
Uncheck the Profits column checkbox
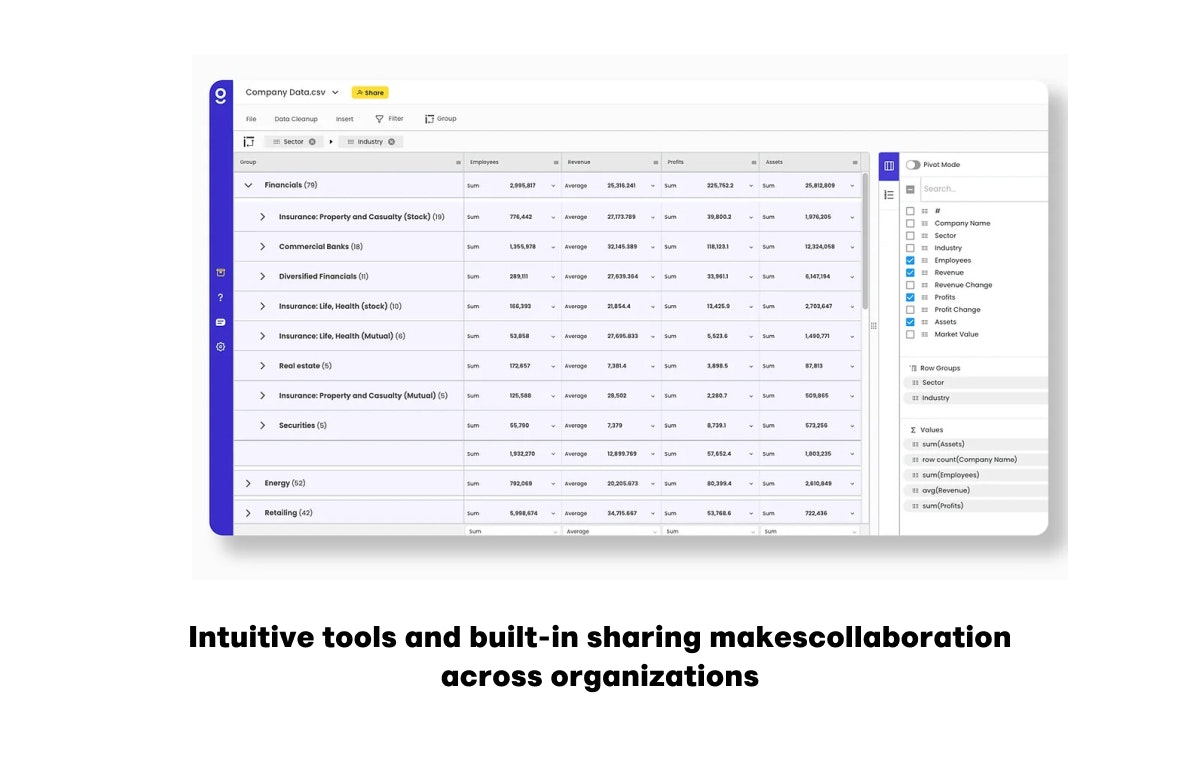point(910,298)
